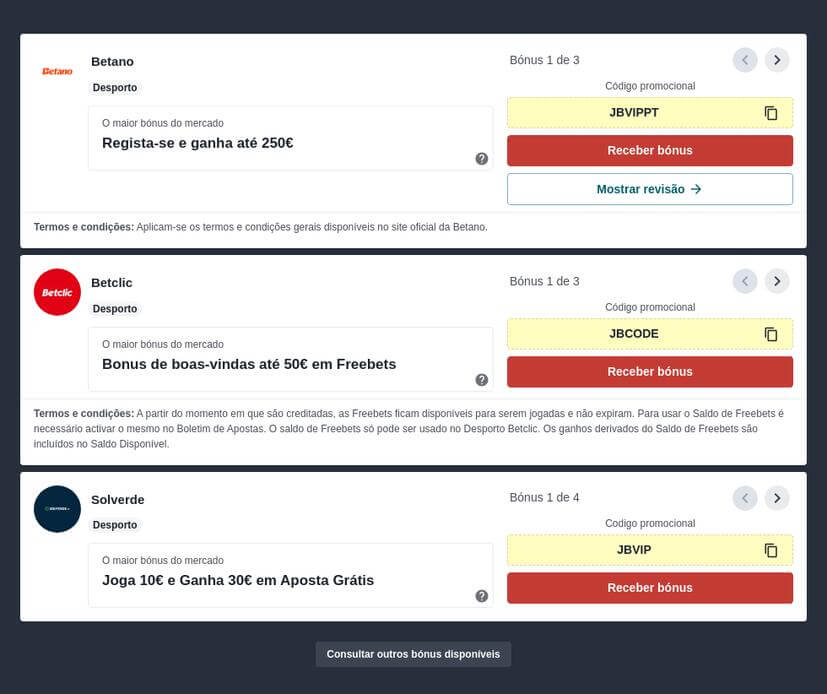Screen dimensions: 827x694
Task: Click Receber bónus for Betano
Action: (650, 150)
